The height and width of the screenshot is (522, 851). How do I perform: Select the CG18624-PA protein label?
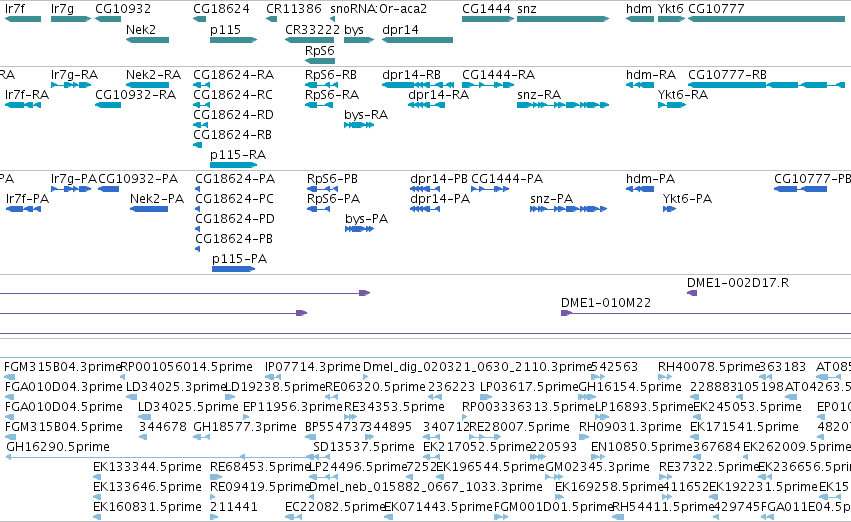point(235,179)
